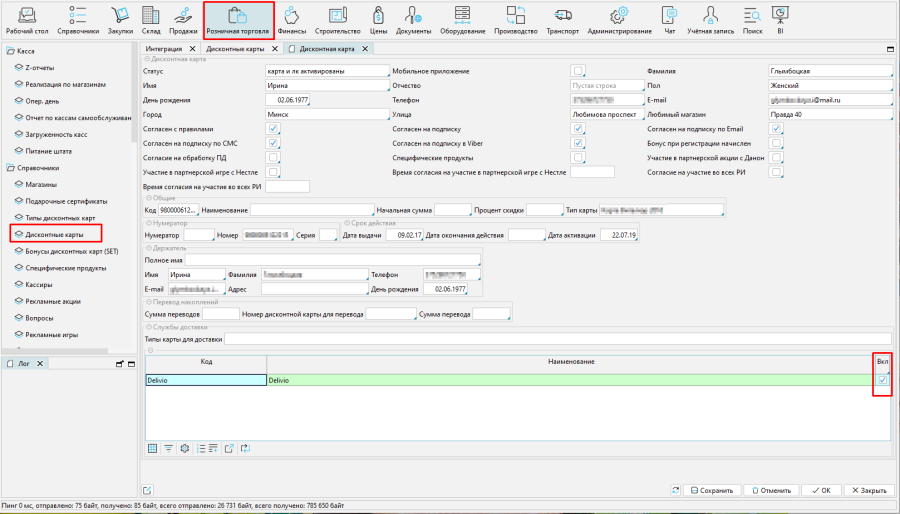Toggle the Вкл checkbox for Delivio
The image size is (900, 514).
pos(881,380)
